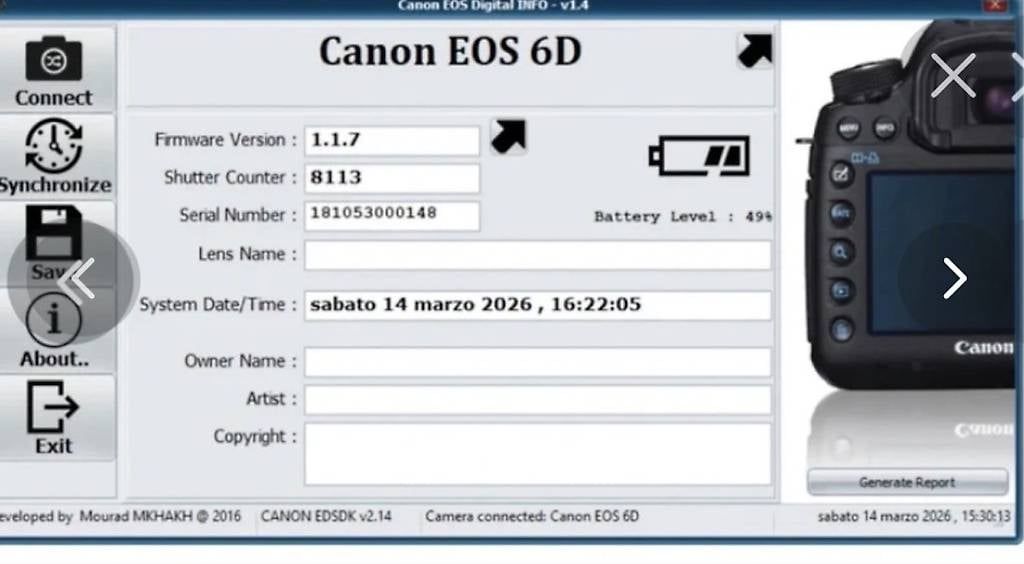Viewport: 1024px width, 564px height.
Task: Click the battery level icon
Action: [699, 155]
